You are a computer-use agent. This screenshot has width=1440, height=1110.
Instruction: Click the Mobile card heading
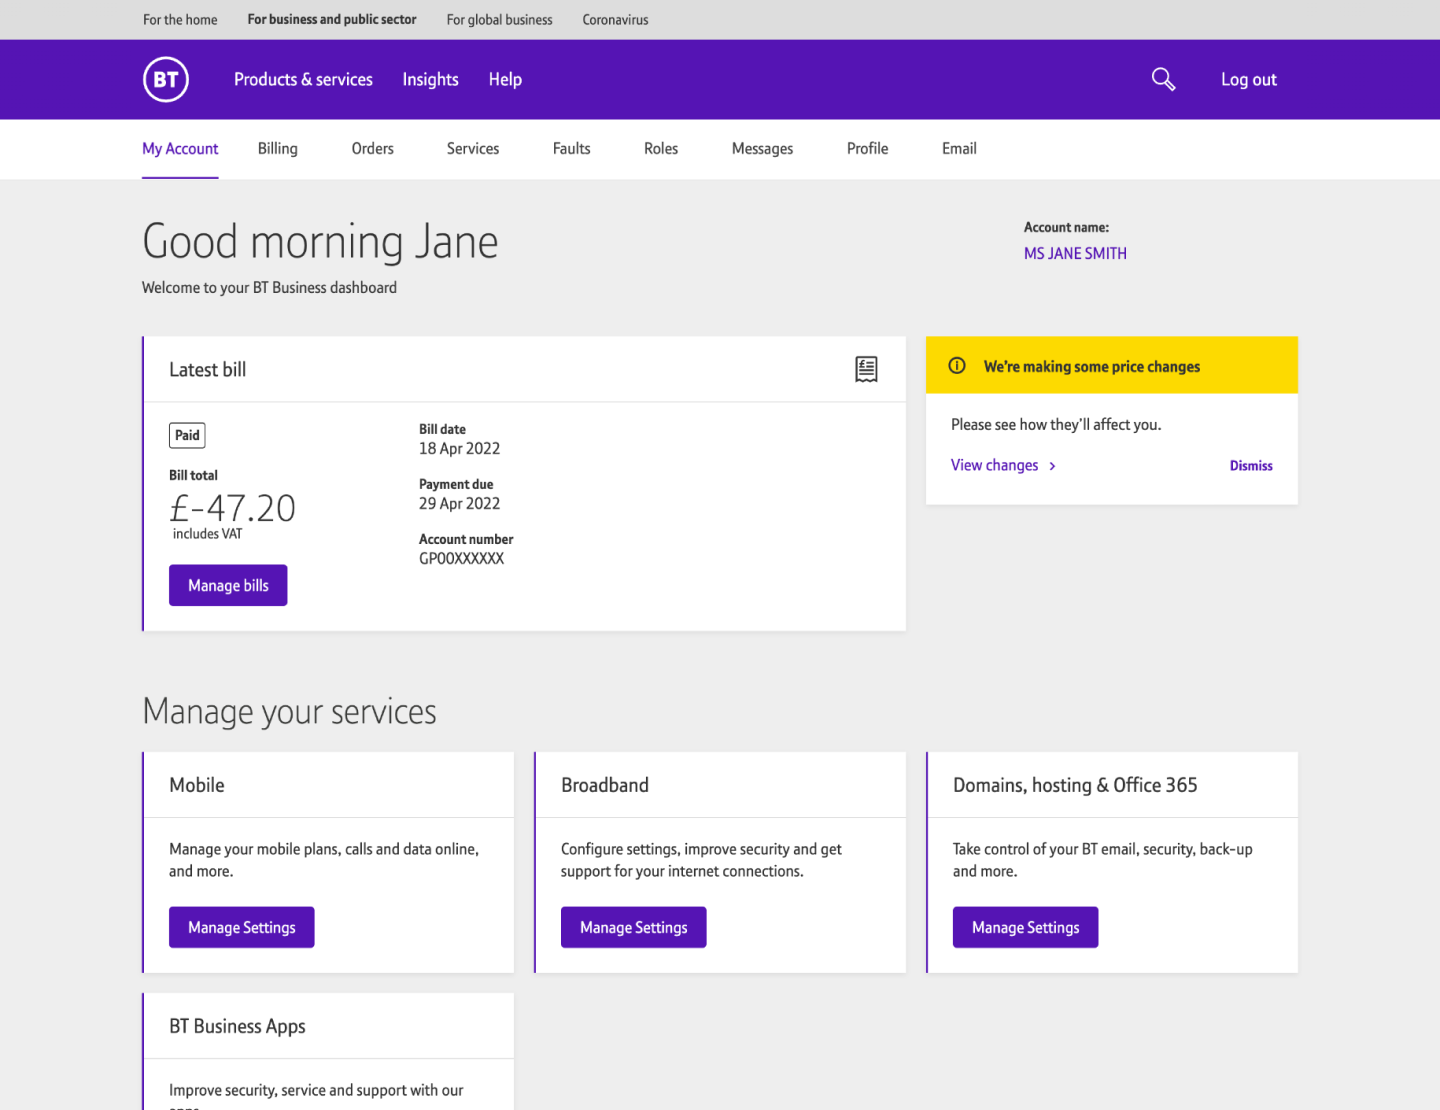tap(196, 786)
